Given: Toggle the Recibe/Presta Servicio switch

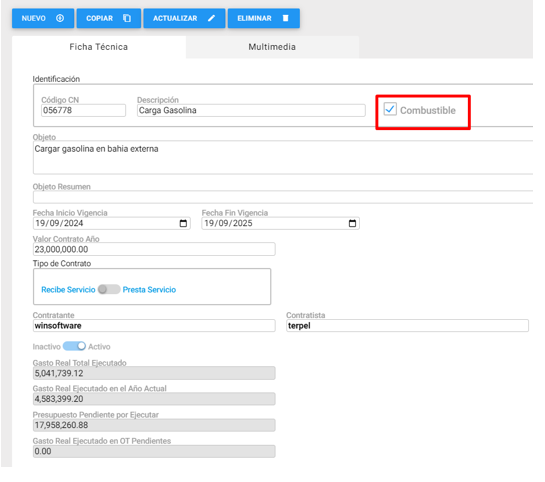Looking at the screenshot, I should [109, 289].
